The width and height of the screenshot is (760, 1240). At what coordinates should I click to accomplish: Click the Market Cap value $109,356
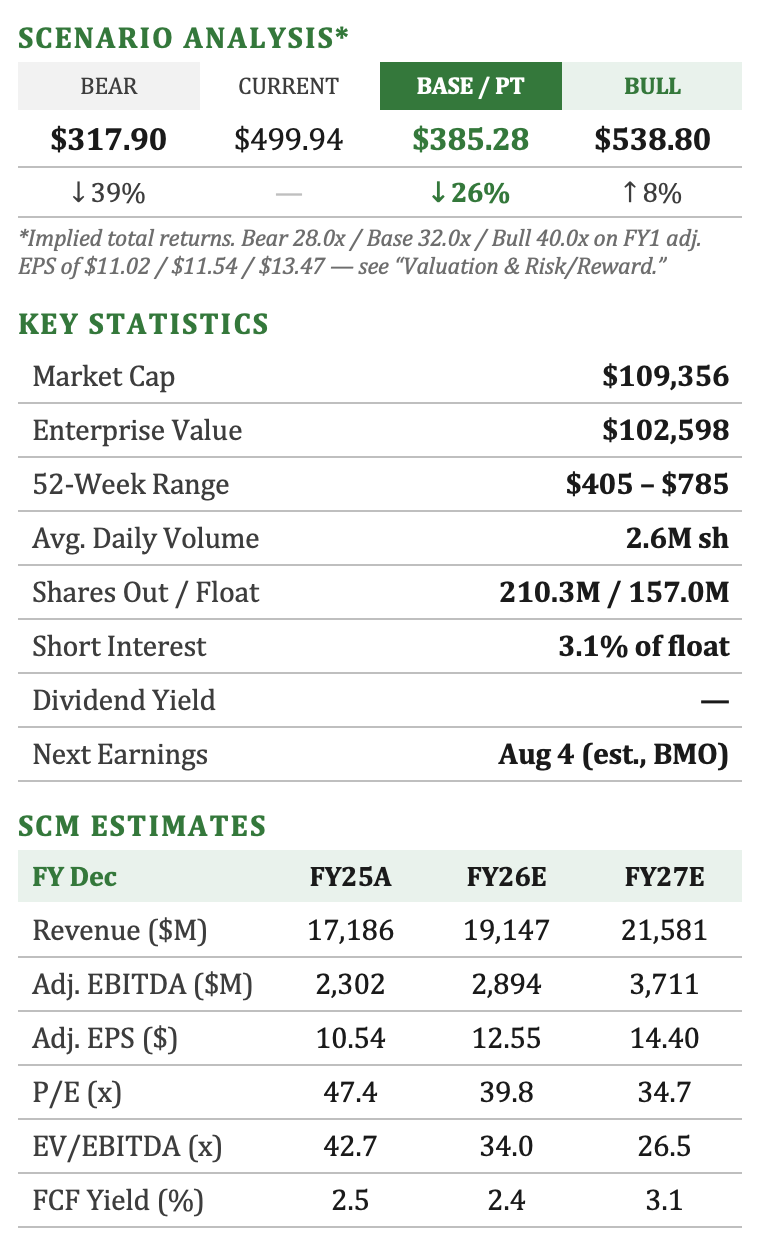point(666,377)
